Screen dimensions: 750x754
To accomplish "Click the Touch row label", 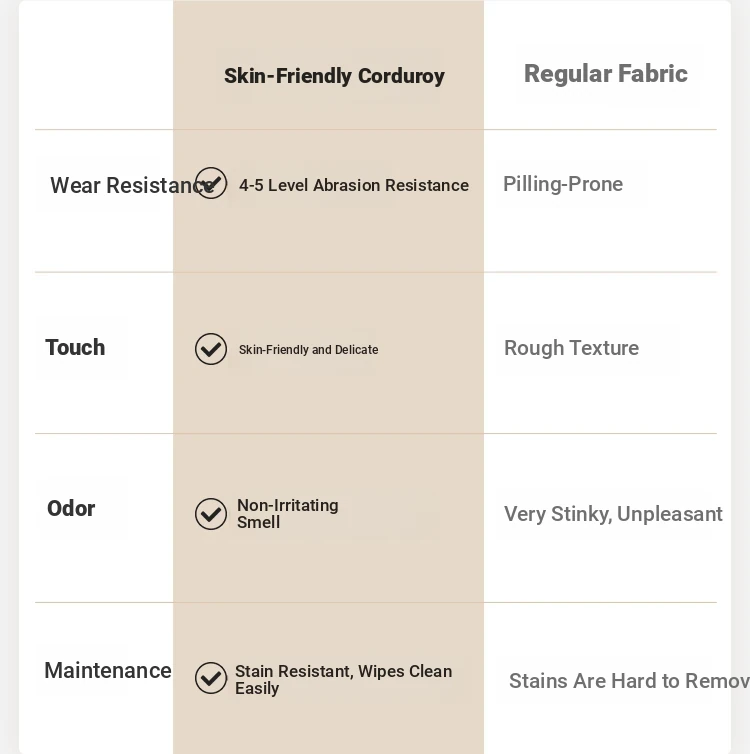I will 75,348.
